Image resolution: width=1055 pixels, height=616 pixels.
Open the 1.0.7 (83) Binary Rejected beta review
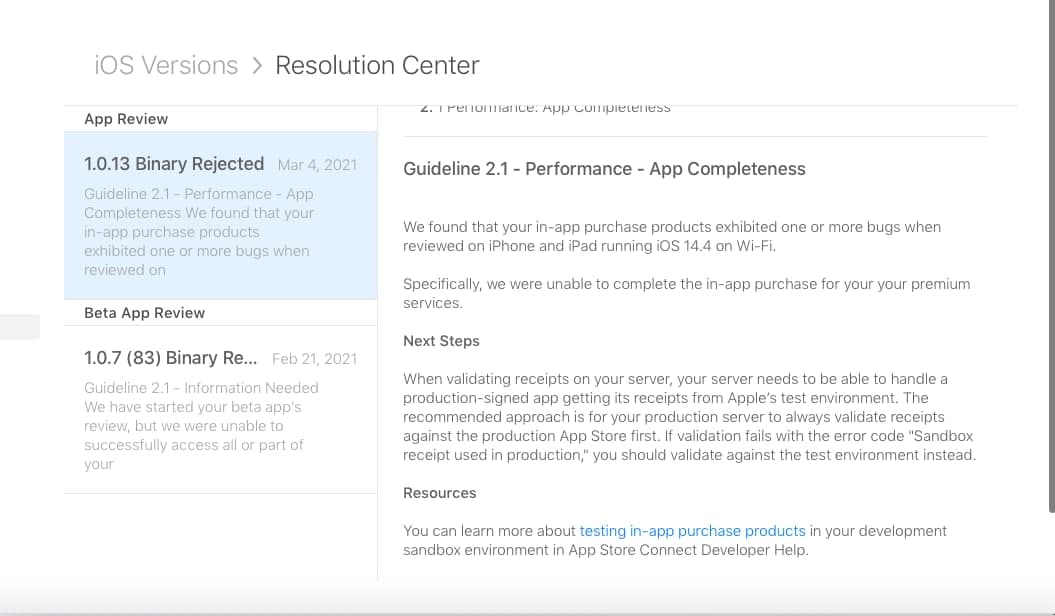click(170, 357)
